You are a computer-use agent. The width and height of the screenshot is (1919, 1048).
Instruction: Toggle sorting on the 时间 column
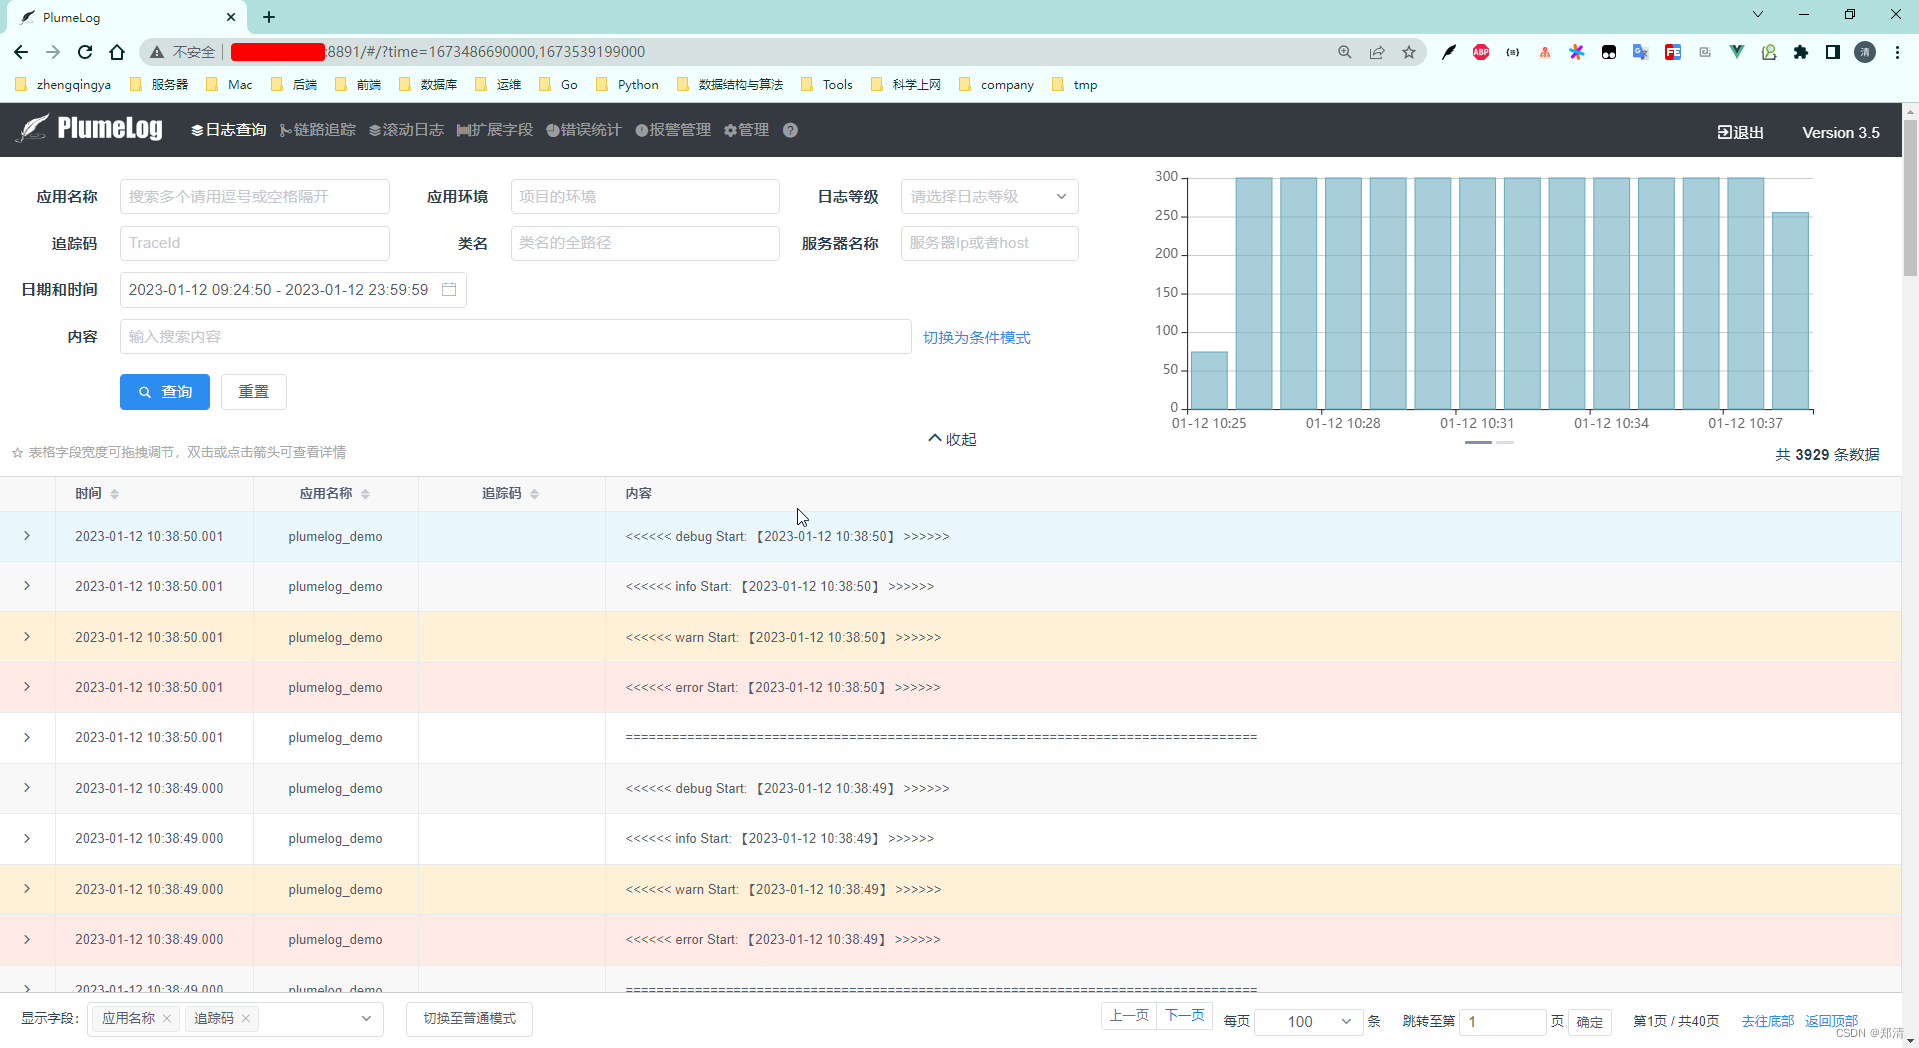tap(114, 493)
